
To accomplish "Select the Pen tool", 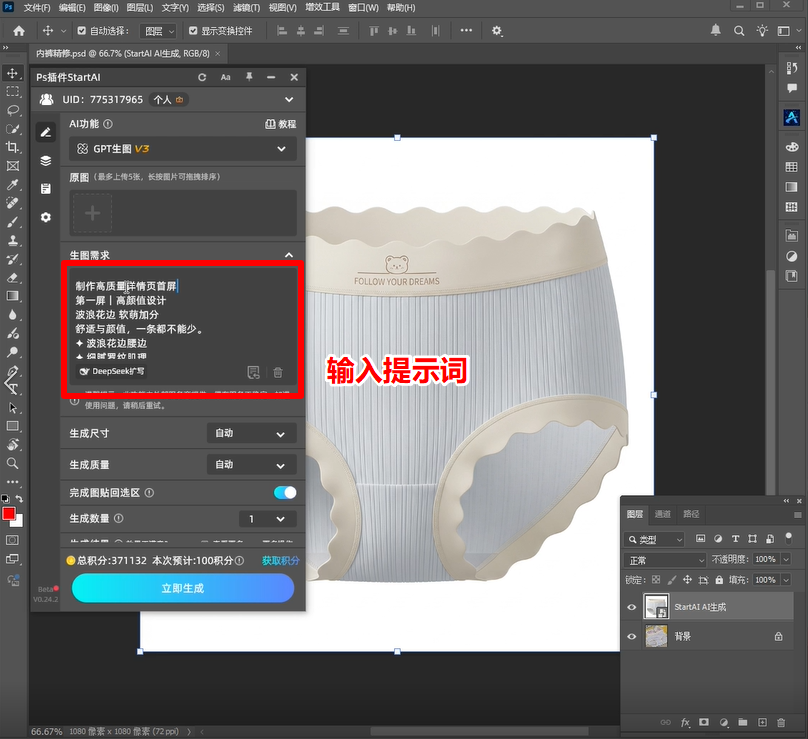I will [12, 371].
